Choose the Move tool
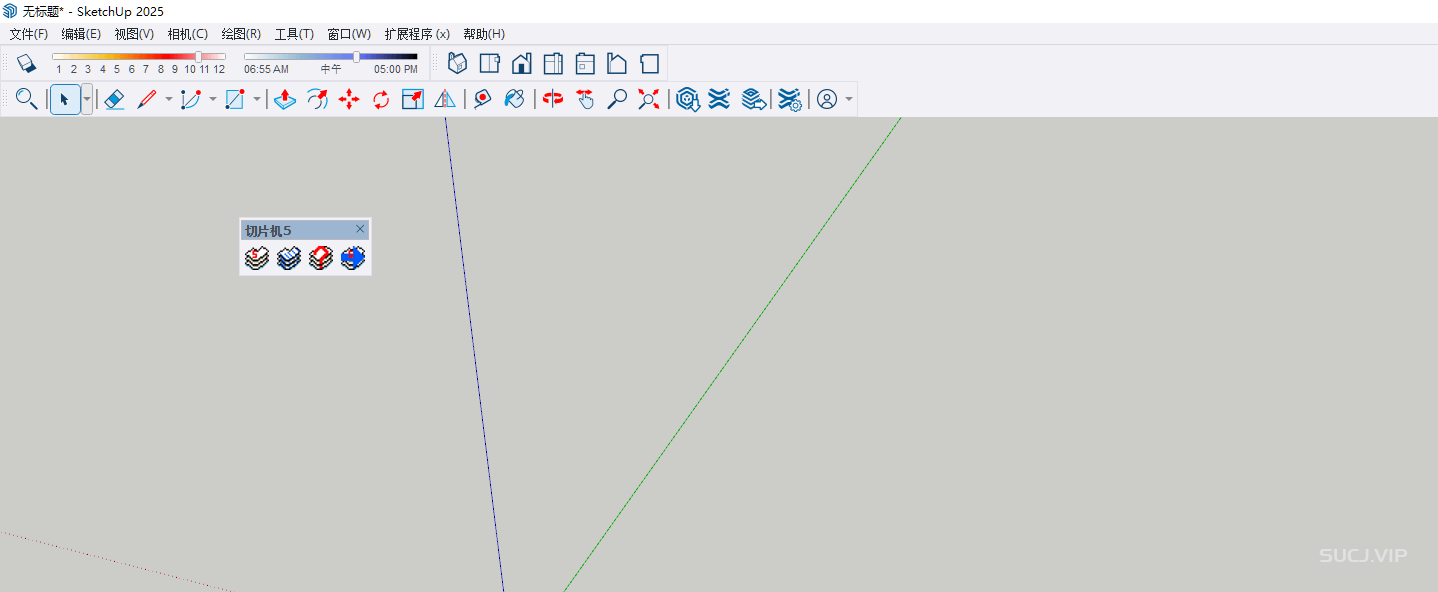 click(x=349, y=99)
